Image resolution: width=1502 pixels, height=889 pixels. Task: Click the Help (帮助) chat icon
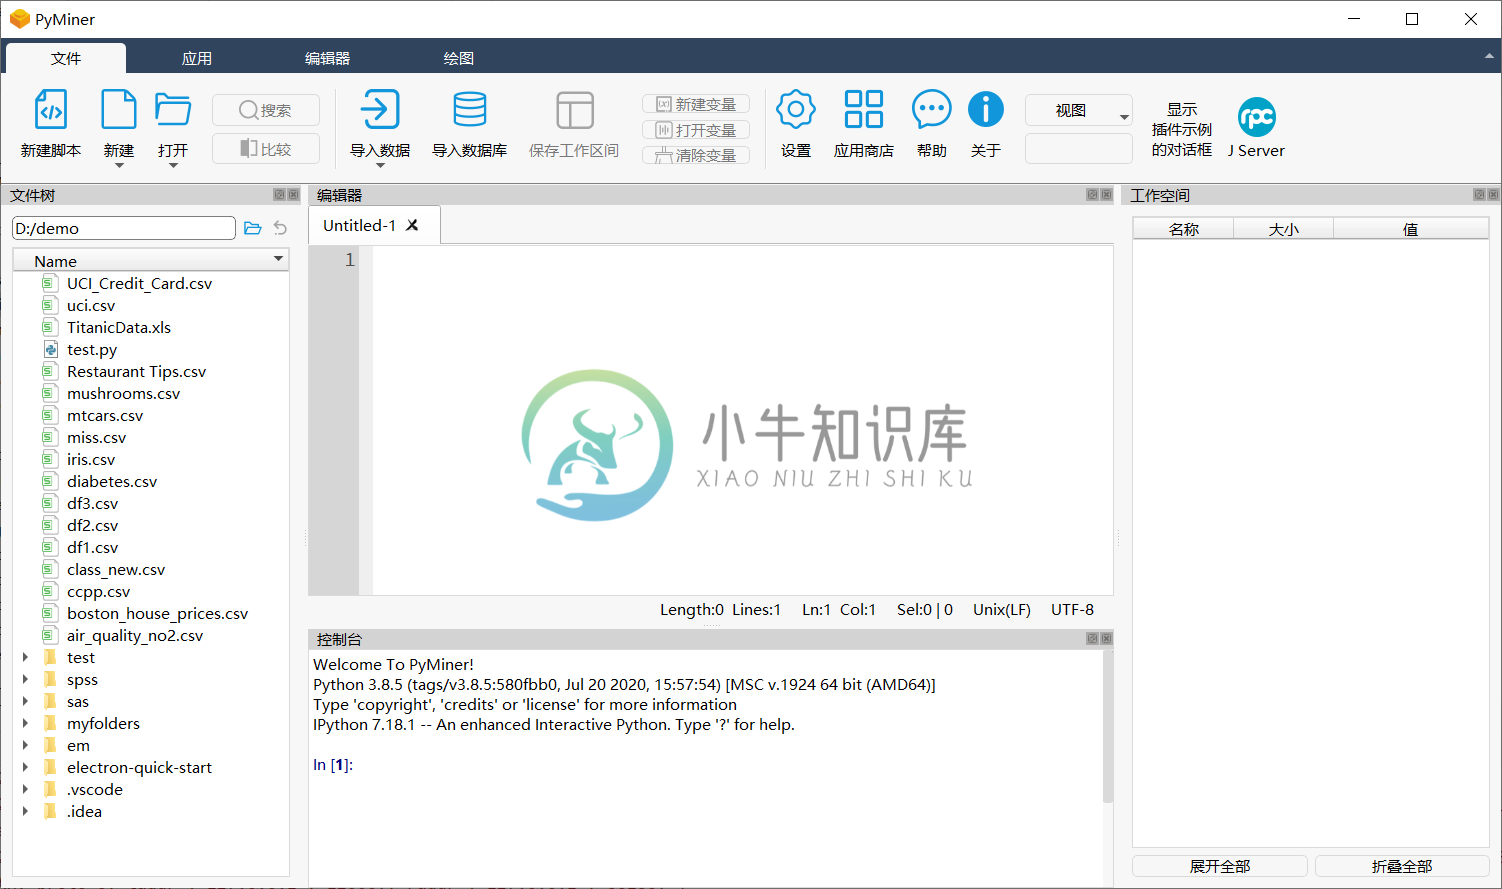pyautogui.click(x=931, y=110)
